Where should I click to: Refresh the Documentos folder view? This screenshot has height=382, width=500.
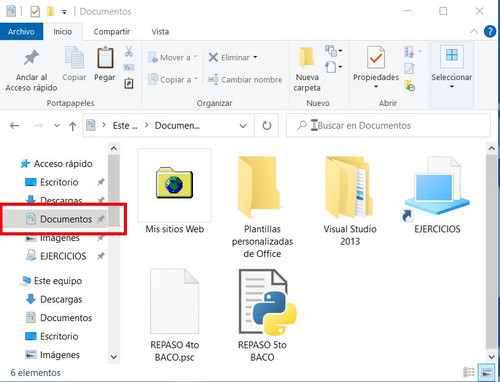(267, 126)
